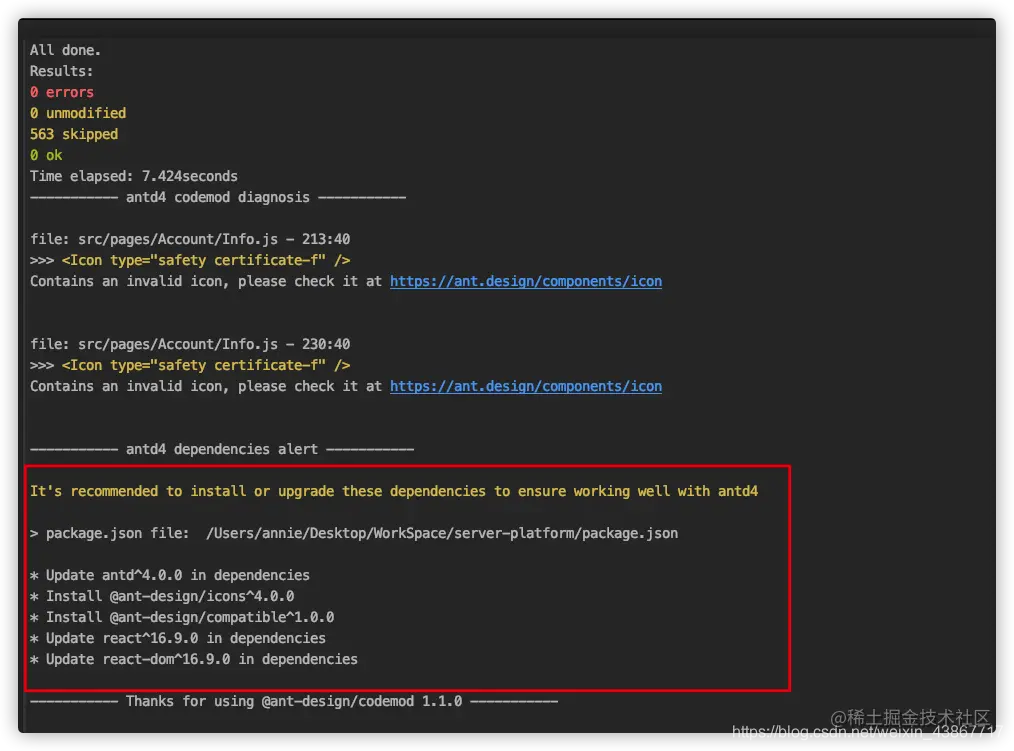The height and width of the screenshot is (751, 1014).
Task: Click 'Time elapsed: 7.424seconds' text
Action: tap(134, 176)
